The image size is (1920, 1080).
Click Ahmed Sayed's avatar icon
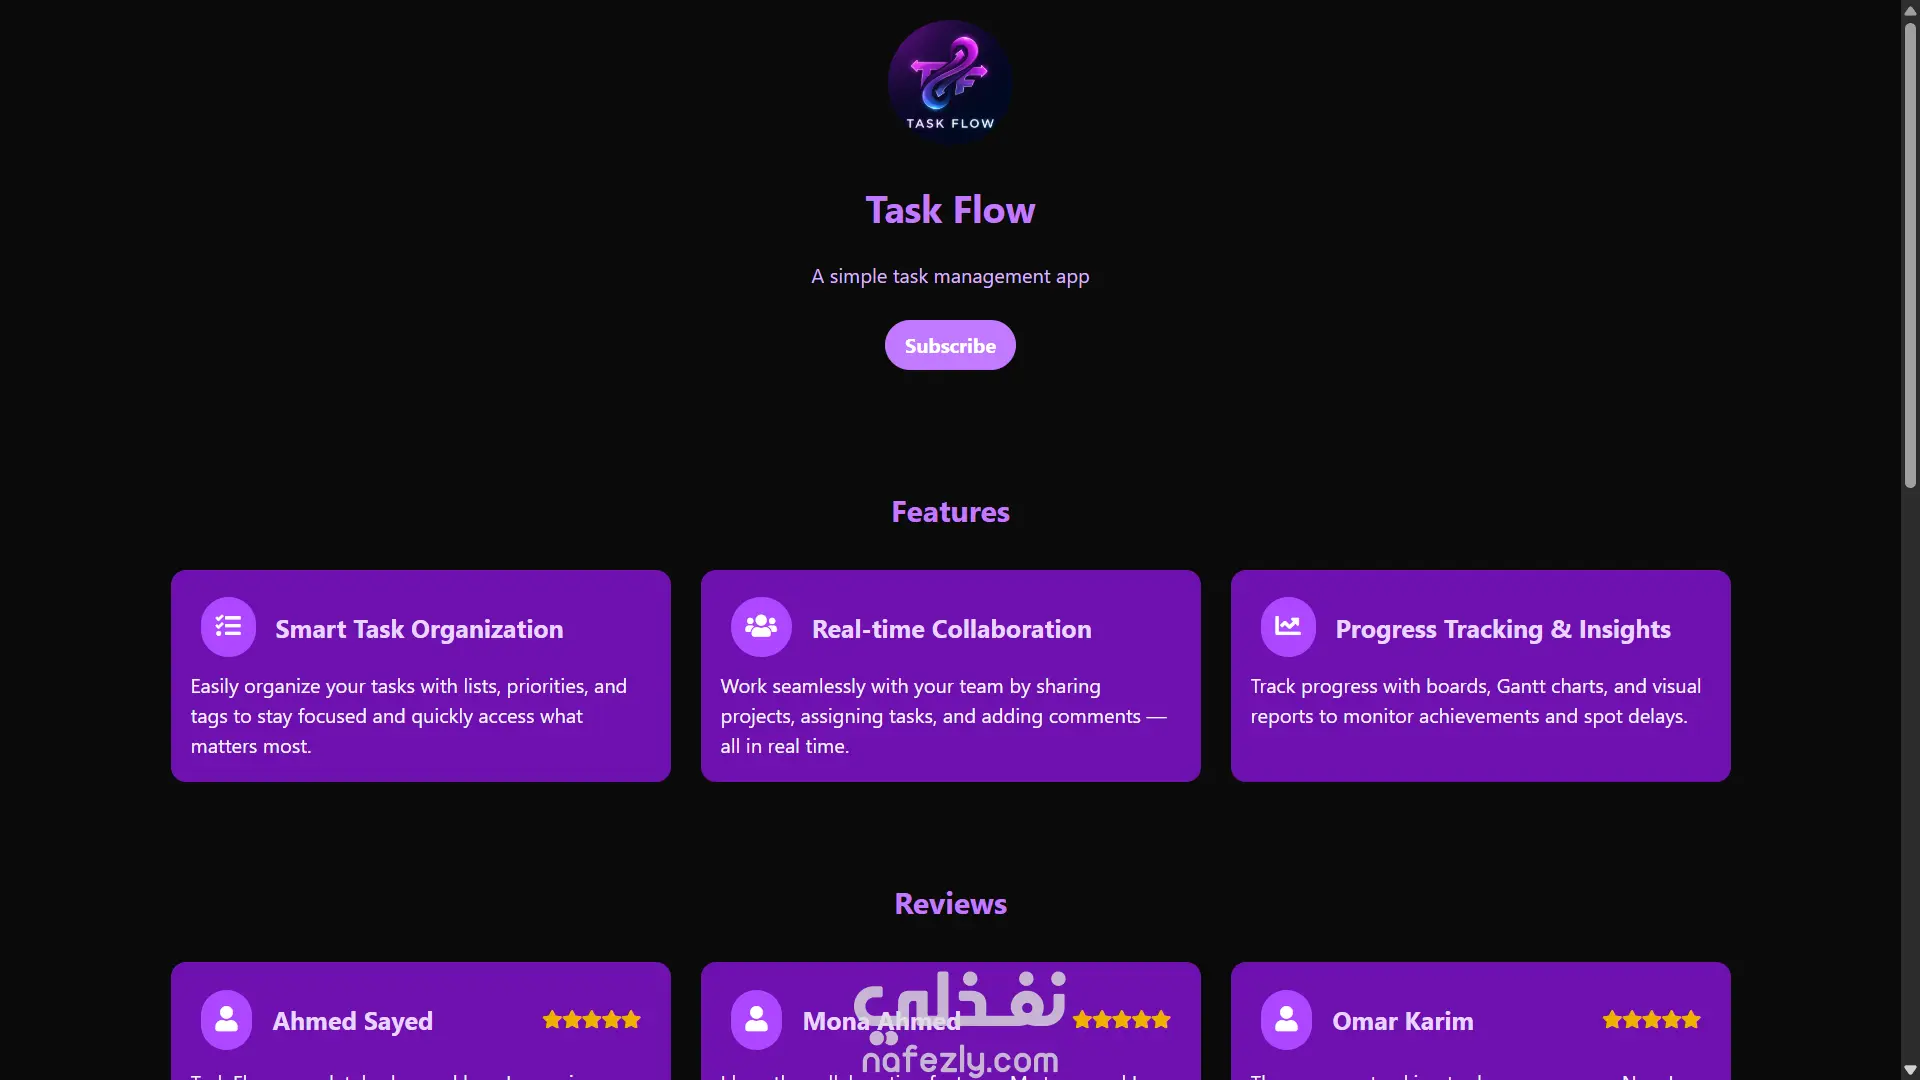pyautogui.click(x=227, y=1020)
